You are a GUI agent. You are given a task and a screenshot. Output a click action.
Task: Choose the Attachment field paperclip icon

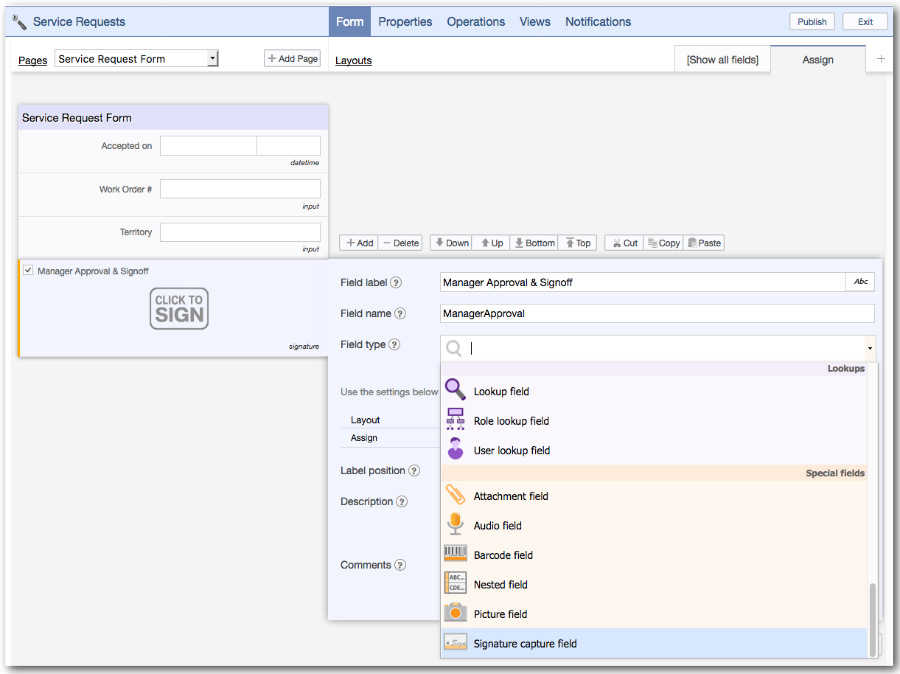(x=455, y=495)
